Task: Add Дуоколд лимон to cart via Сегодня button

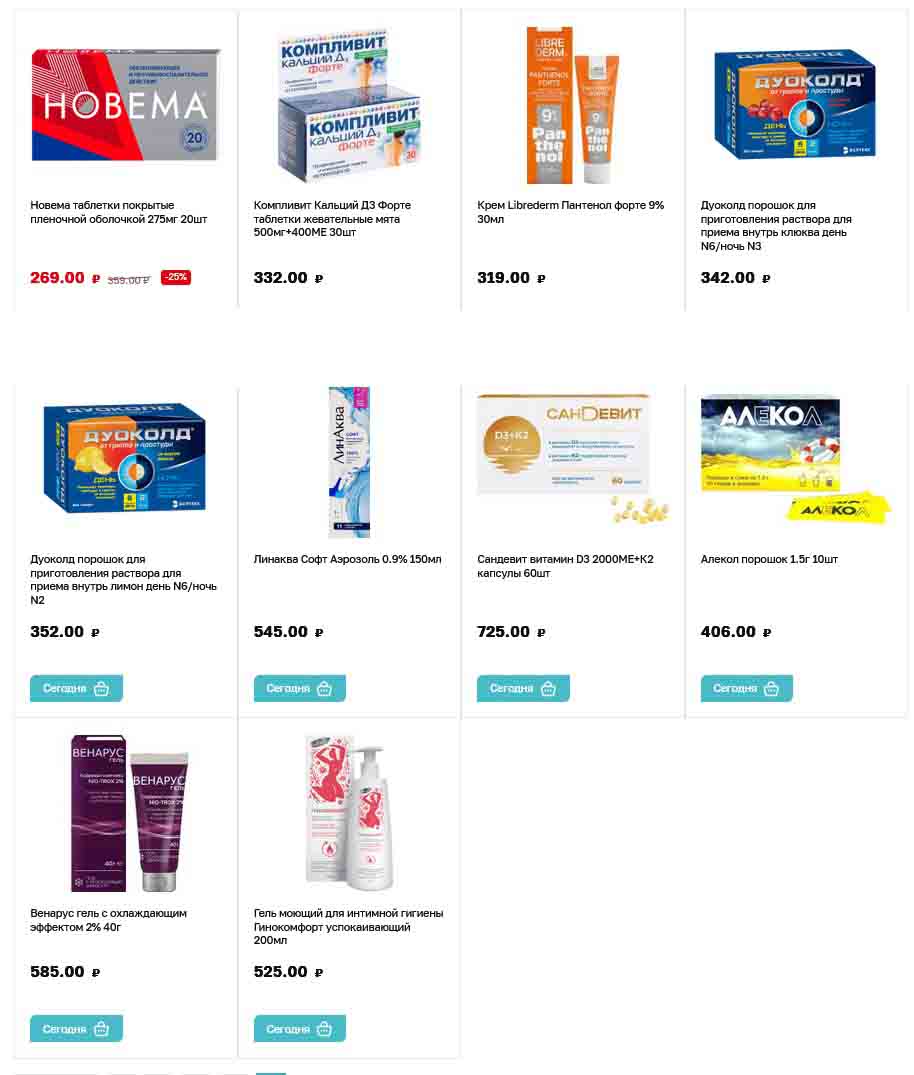Action: click(76, 688)
